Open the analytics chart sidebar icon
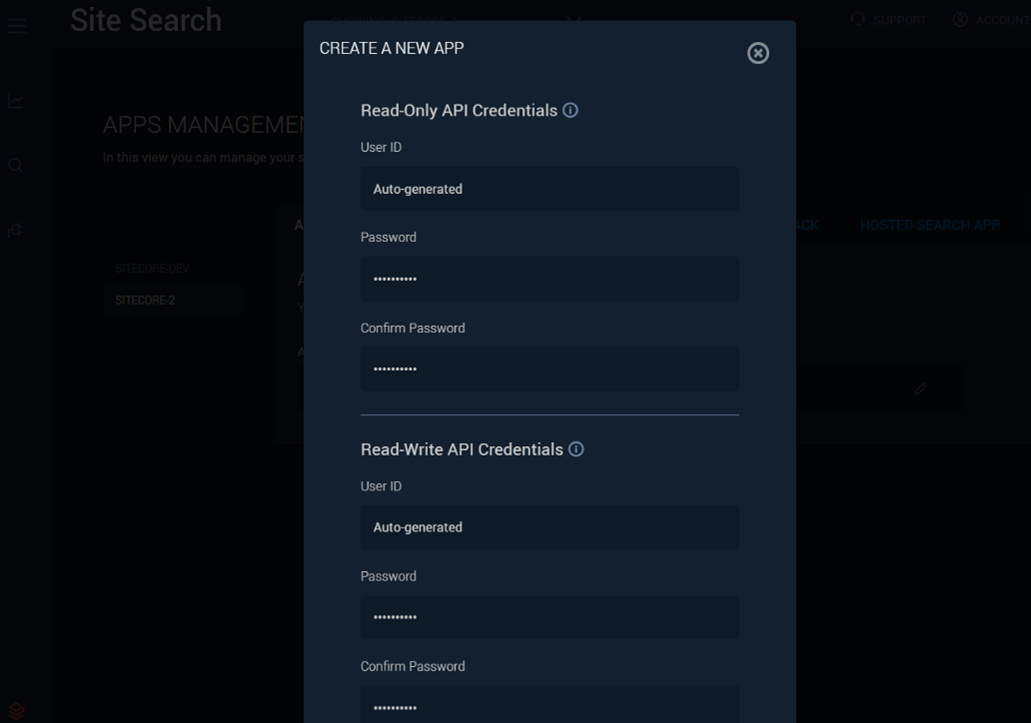This screenshot has height=723, width=1031. 16,101
